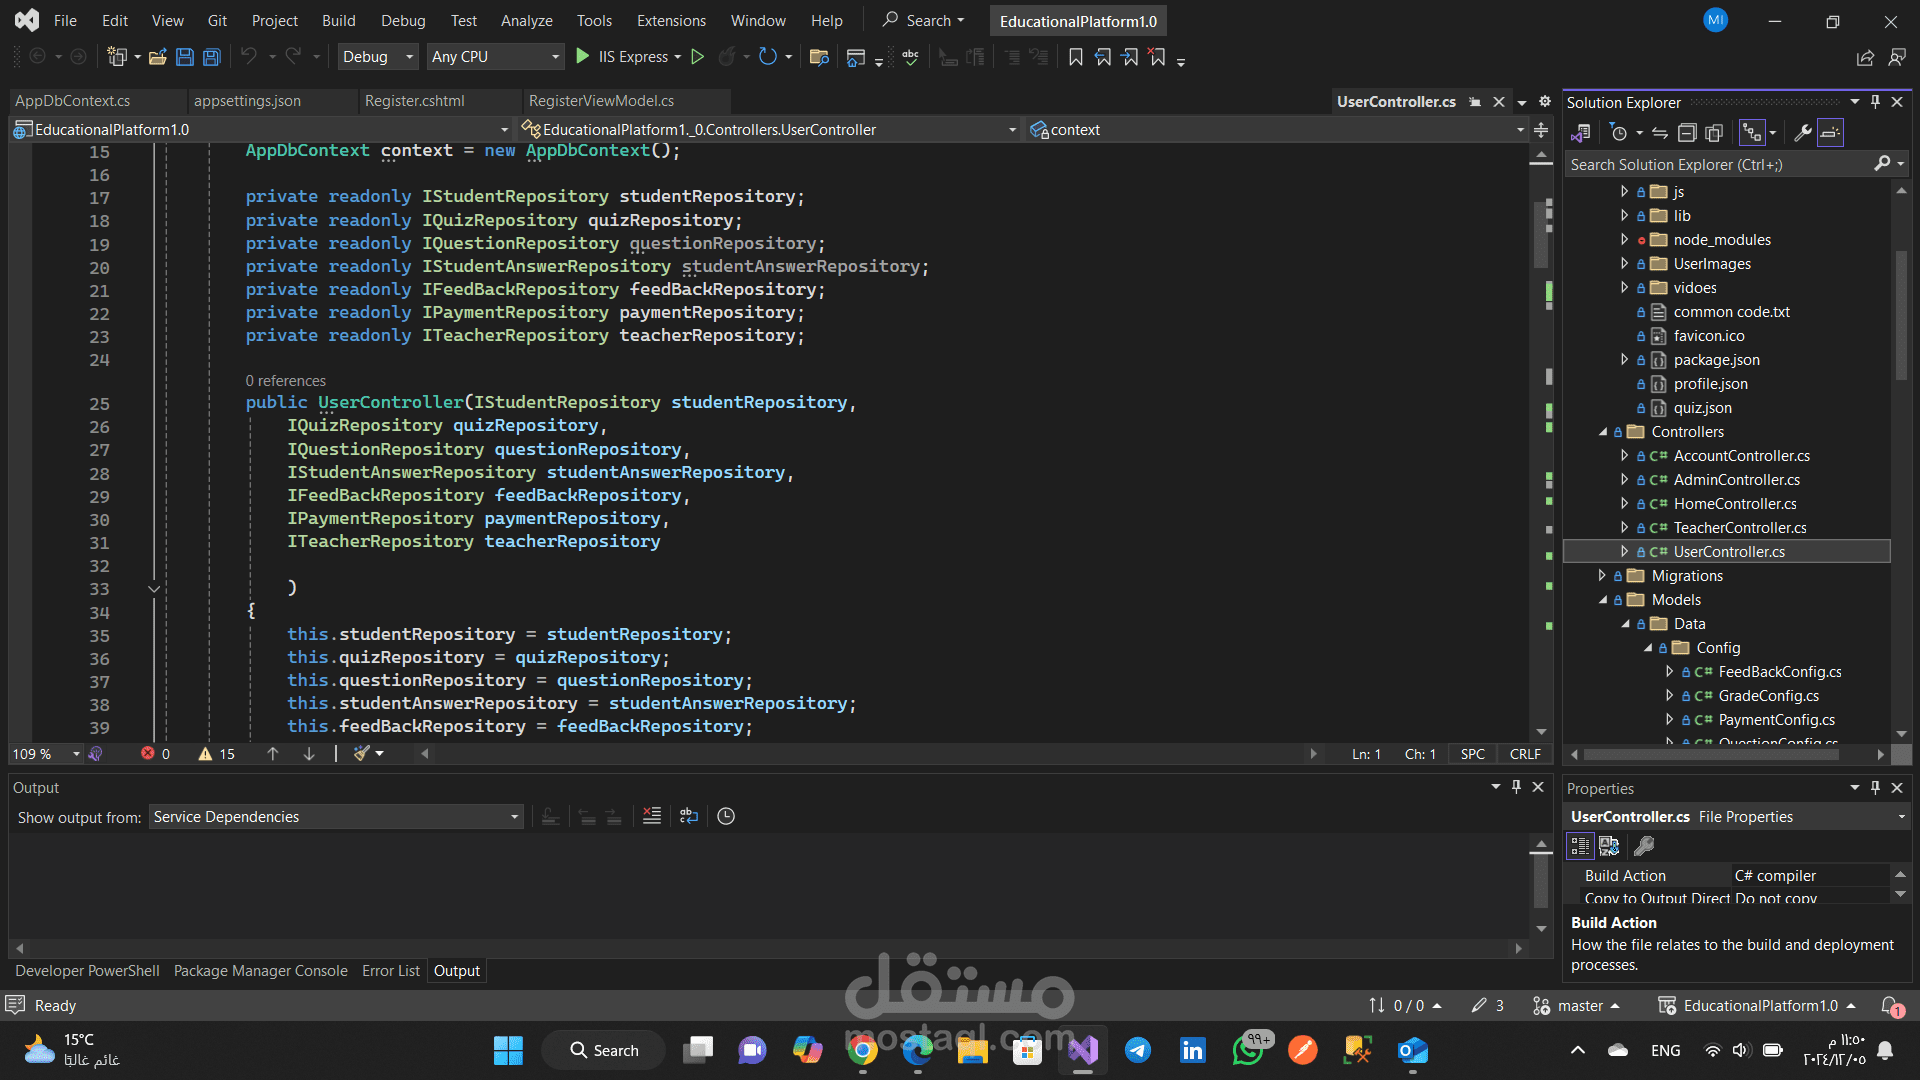Toggle pin on the UserController.cs tab
Image resolution: width=1920 pixels, height=1080 pixels.
pos(1475,102)
